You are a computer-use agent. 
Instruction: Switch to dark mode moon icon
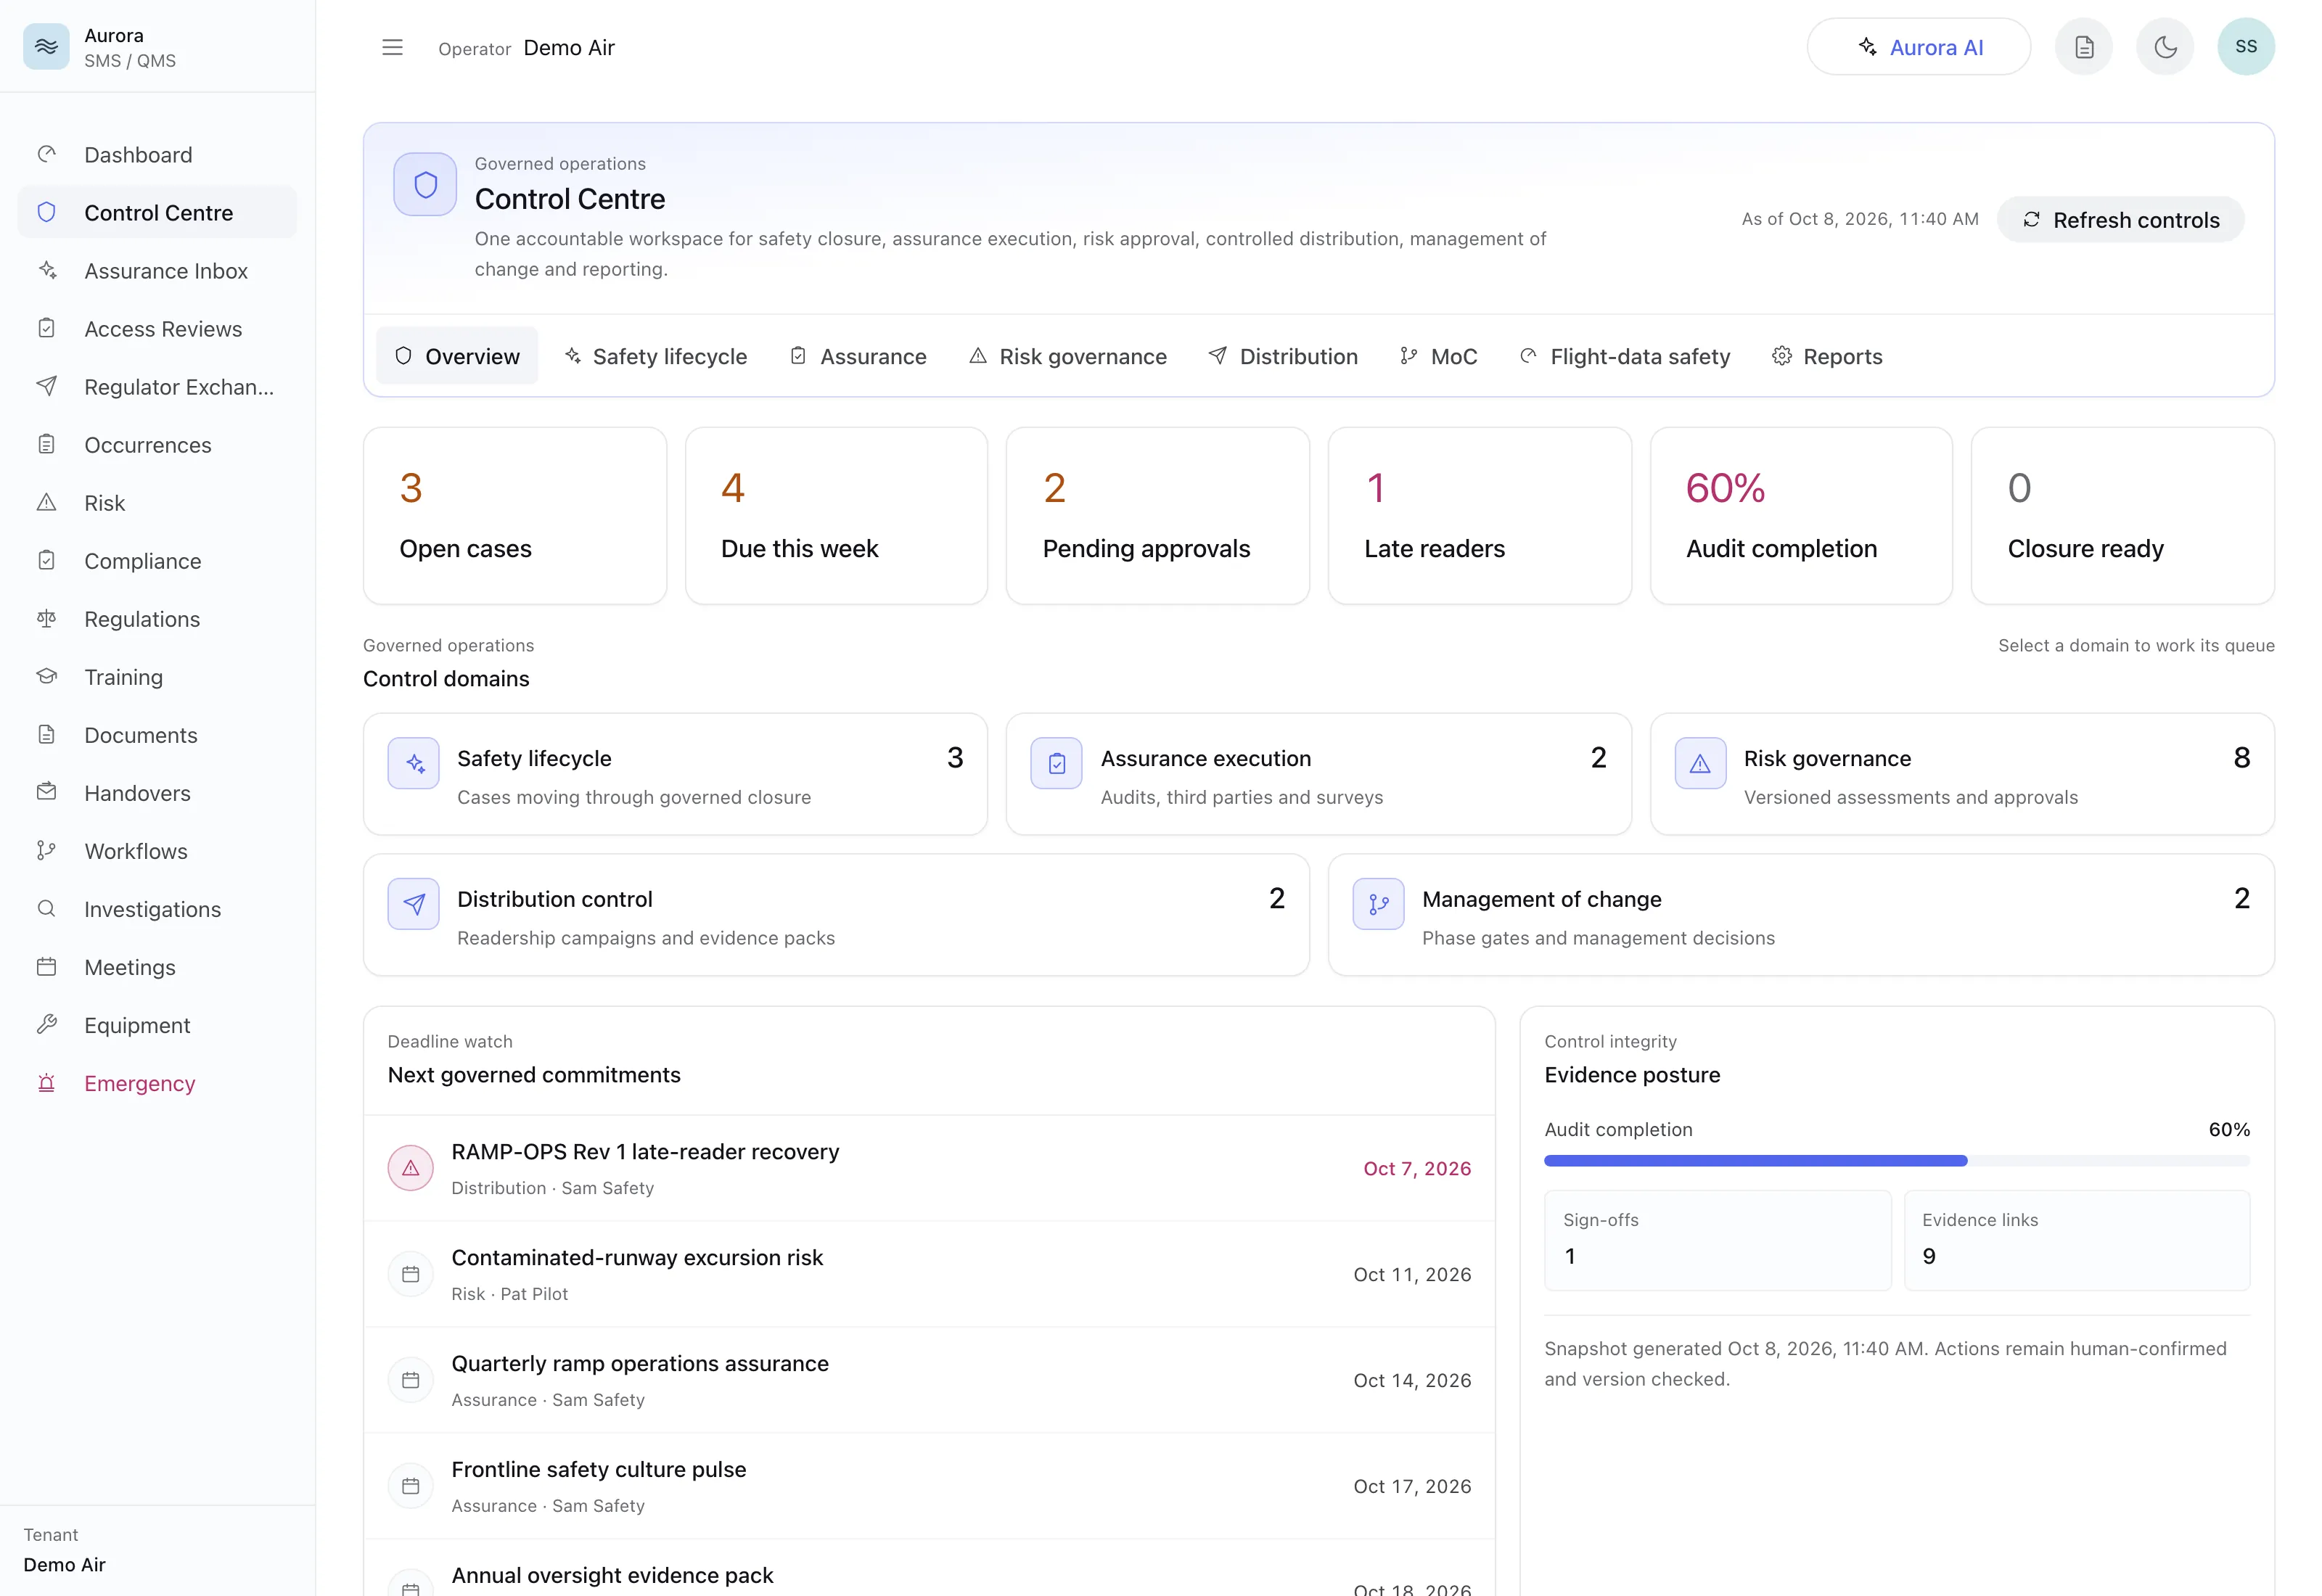pyautogui.click(x=2165, y=47)
